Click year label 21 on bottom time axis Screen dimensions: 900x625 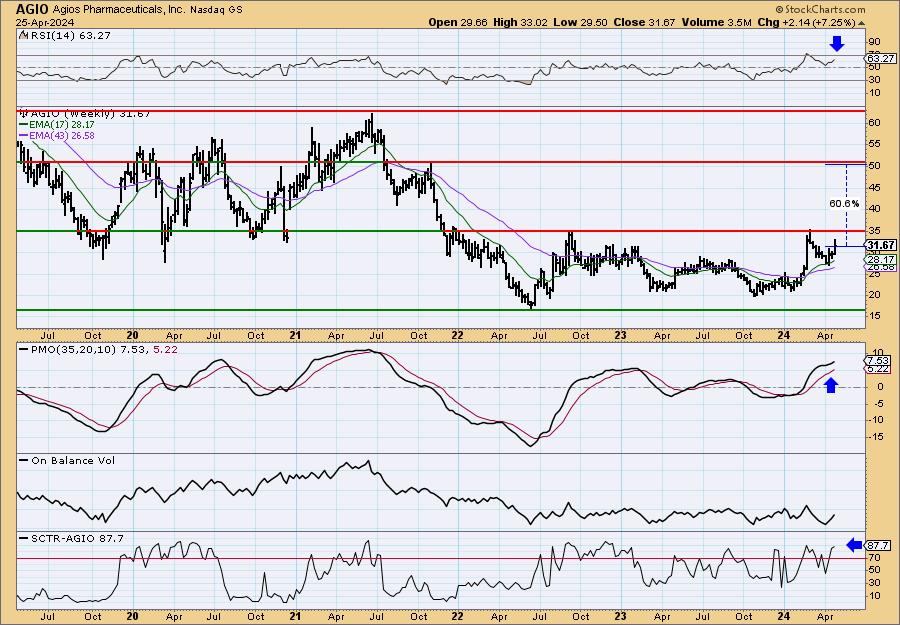[x=294, y=615]
